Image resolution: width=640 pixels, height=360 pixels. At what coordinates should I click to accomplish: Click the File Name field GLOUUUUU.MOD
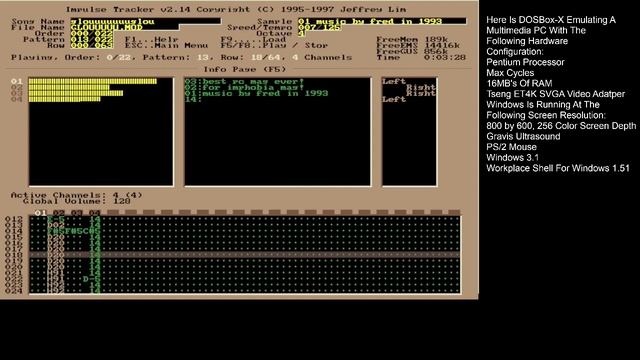pos(124,27)
